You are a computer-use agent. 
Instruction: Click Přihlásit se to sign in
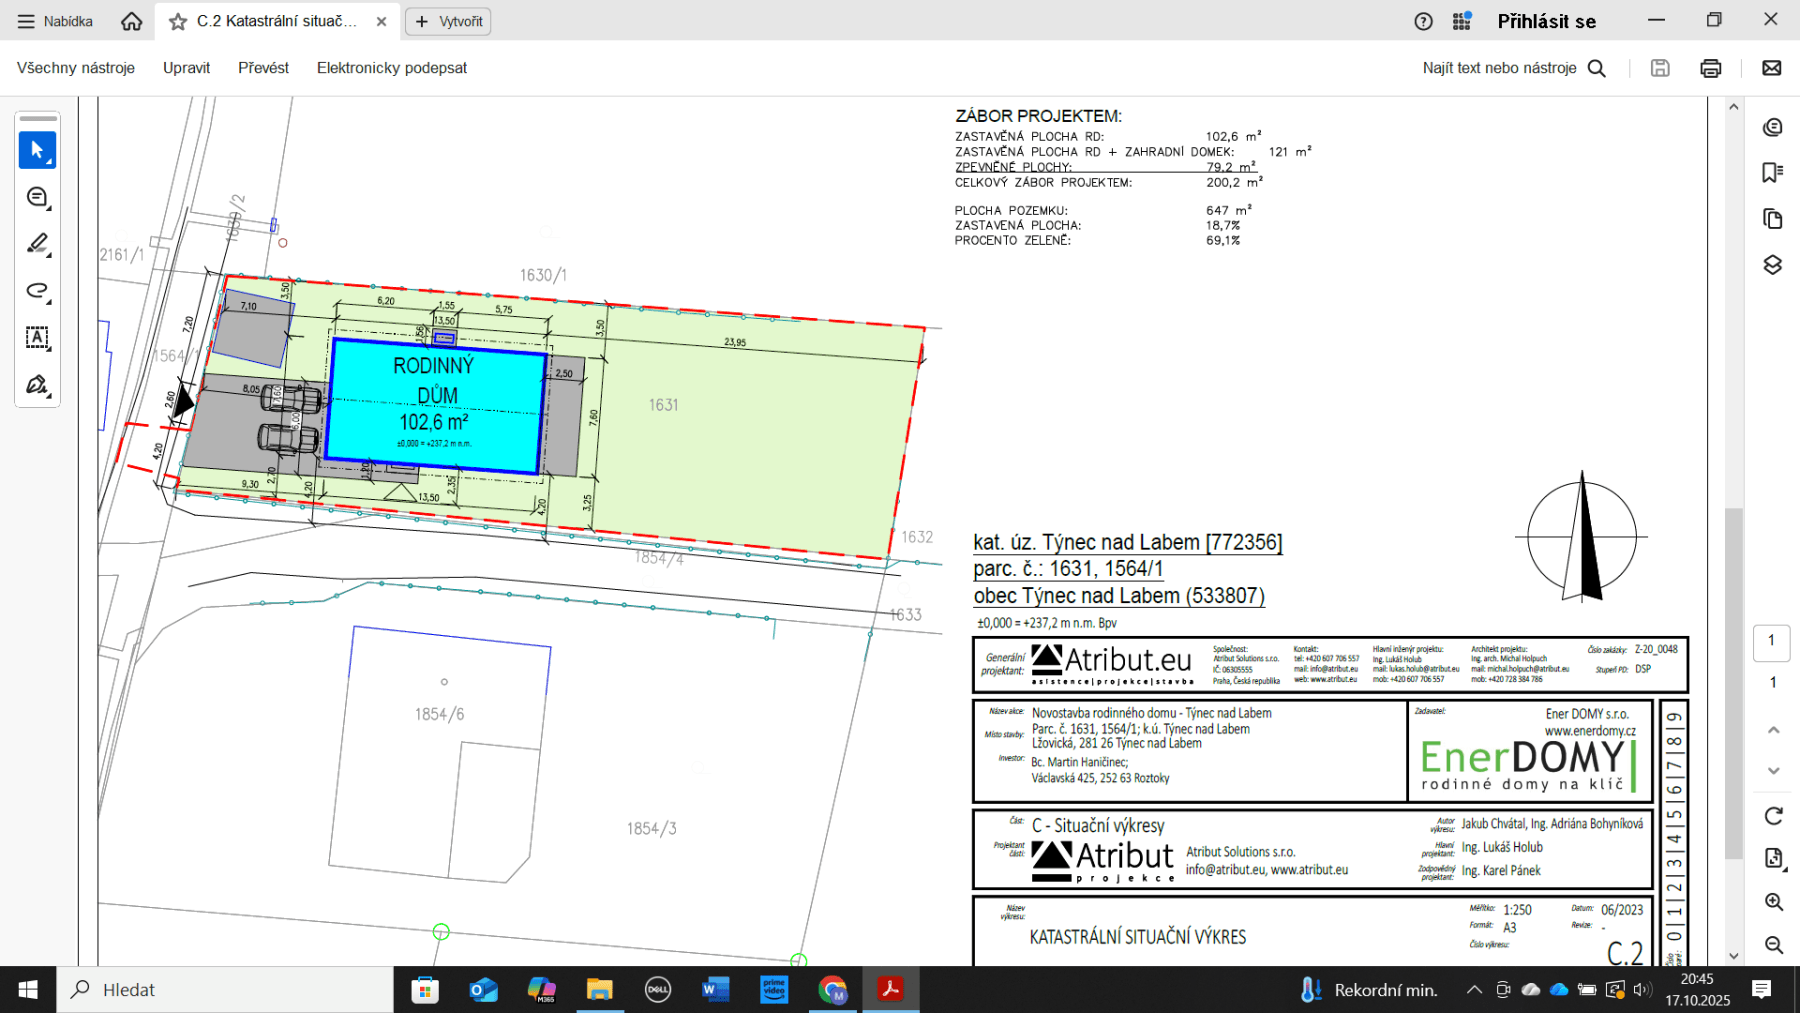(x=1546, y=20)
